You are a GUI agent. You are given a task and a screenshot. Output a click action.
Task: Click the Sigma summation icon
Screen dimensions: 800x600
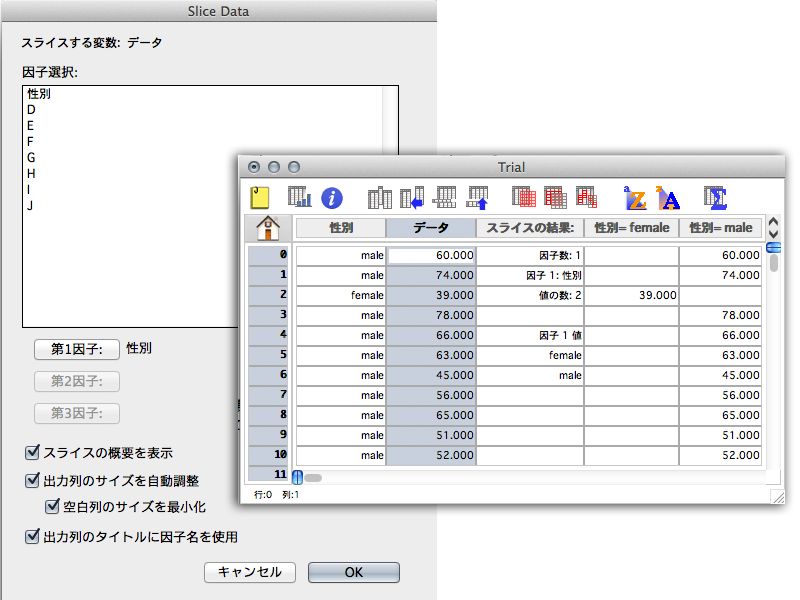715,198
